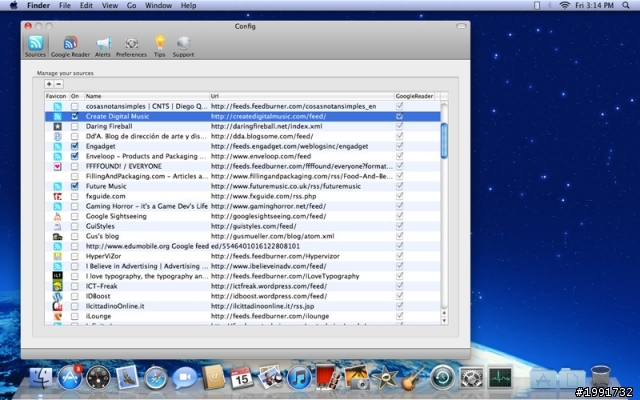
Task: Open the Google Reader toolbar pane
Action: 70,46
